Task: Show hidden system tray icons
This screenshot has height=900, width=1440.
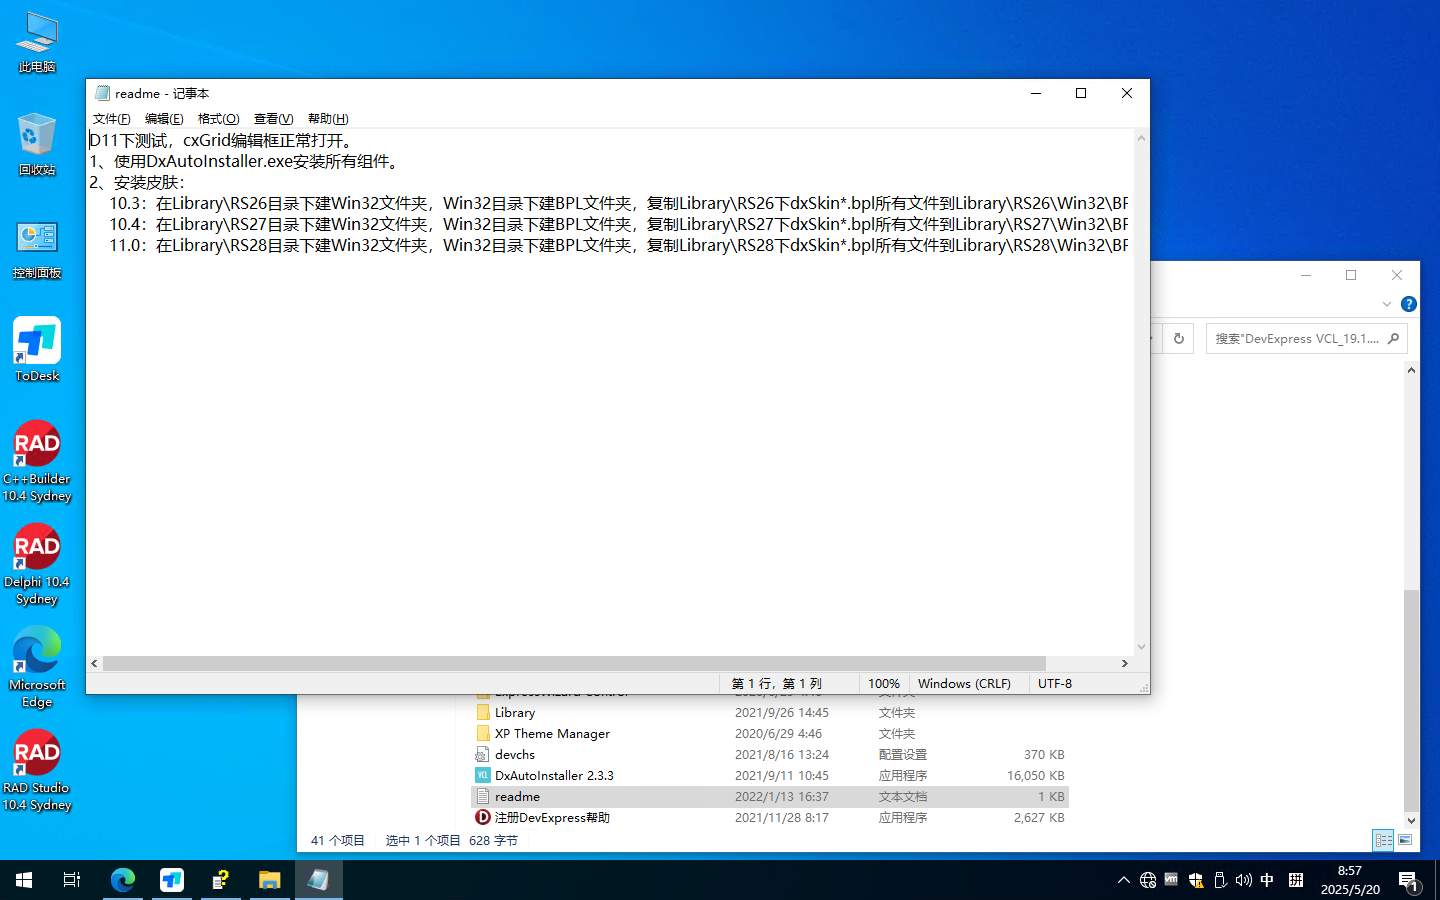Action: tap(1124, 880)
